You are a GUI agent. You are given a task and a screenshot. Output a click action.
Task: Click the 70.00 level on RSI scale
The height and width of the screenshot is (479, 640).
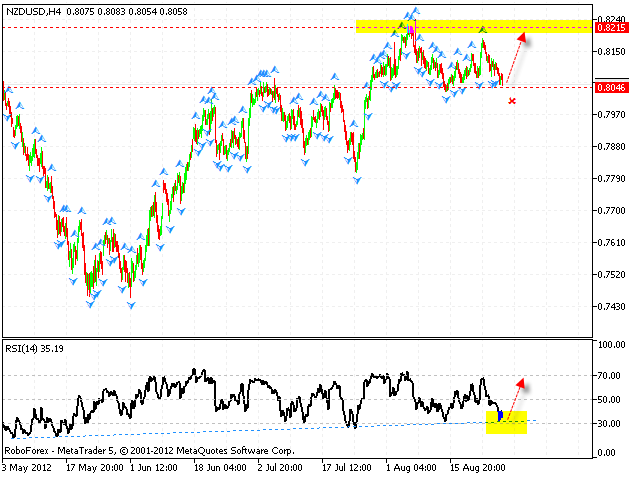[x=606, y=375]
